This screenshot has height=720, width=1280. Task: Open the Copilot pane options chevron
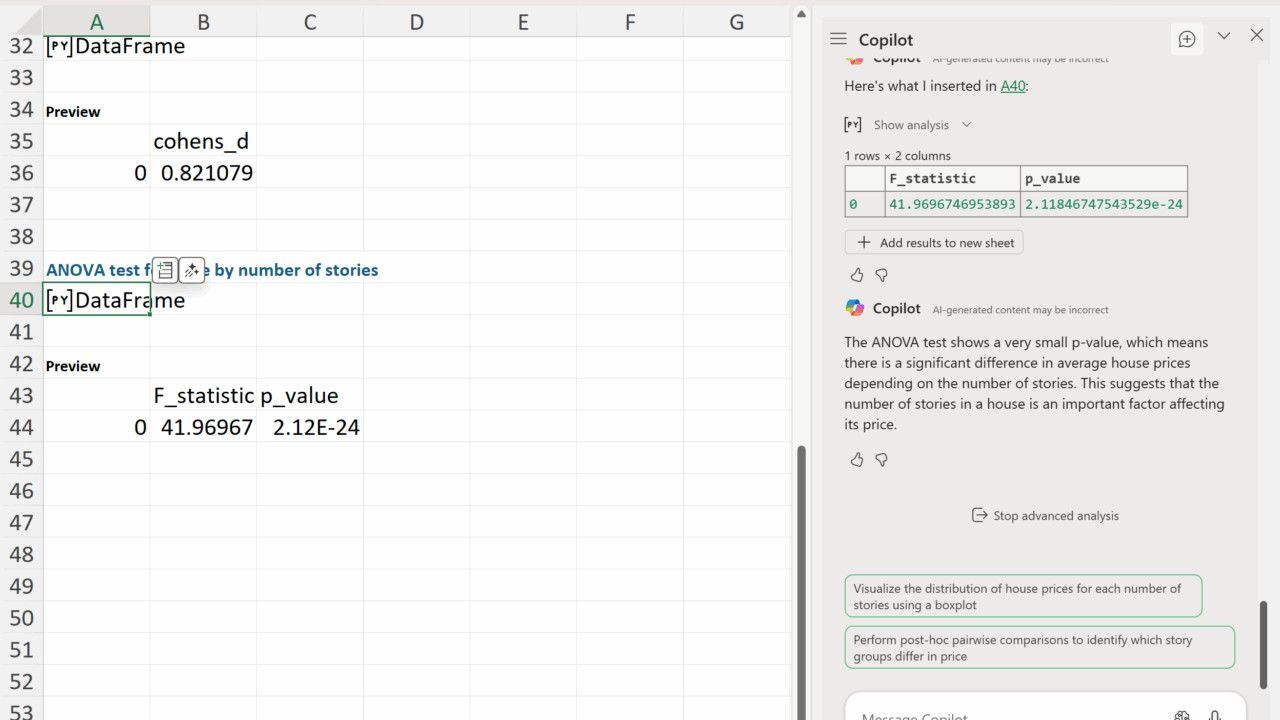1223,36
